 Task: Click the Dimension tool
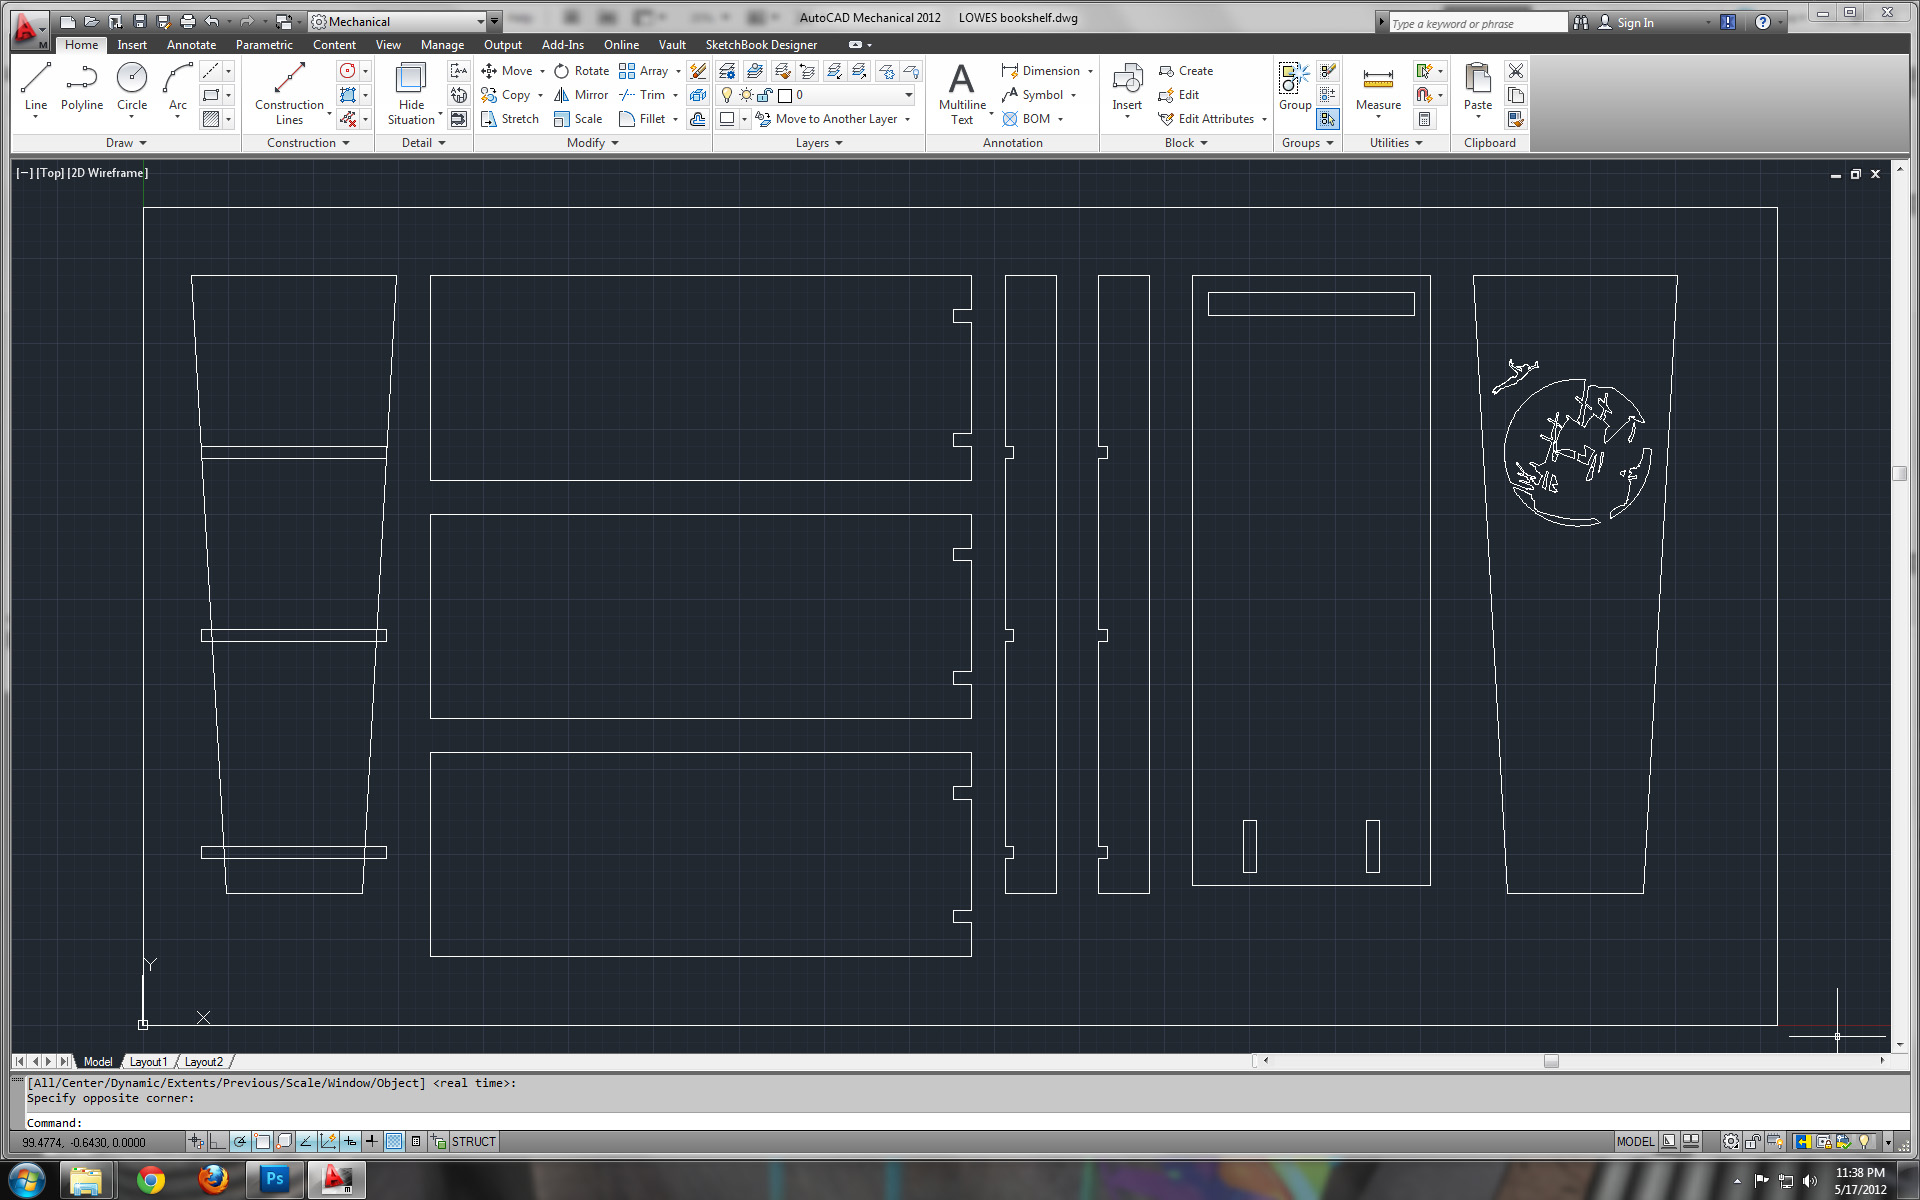click(1041, 71)
